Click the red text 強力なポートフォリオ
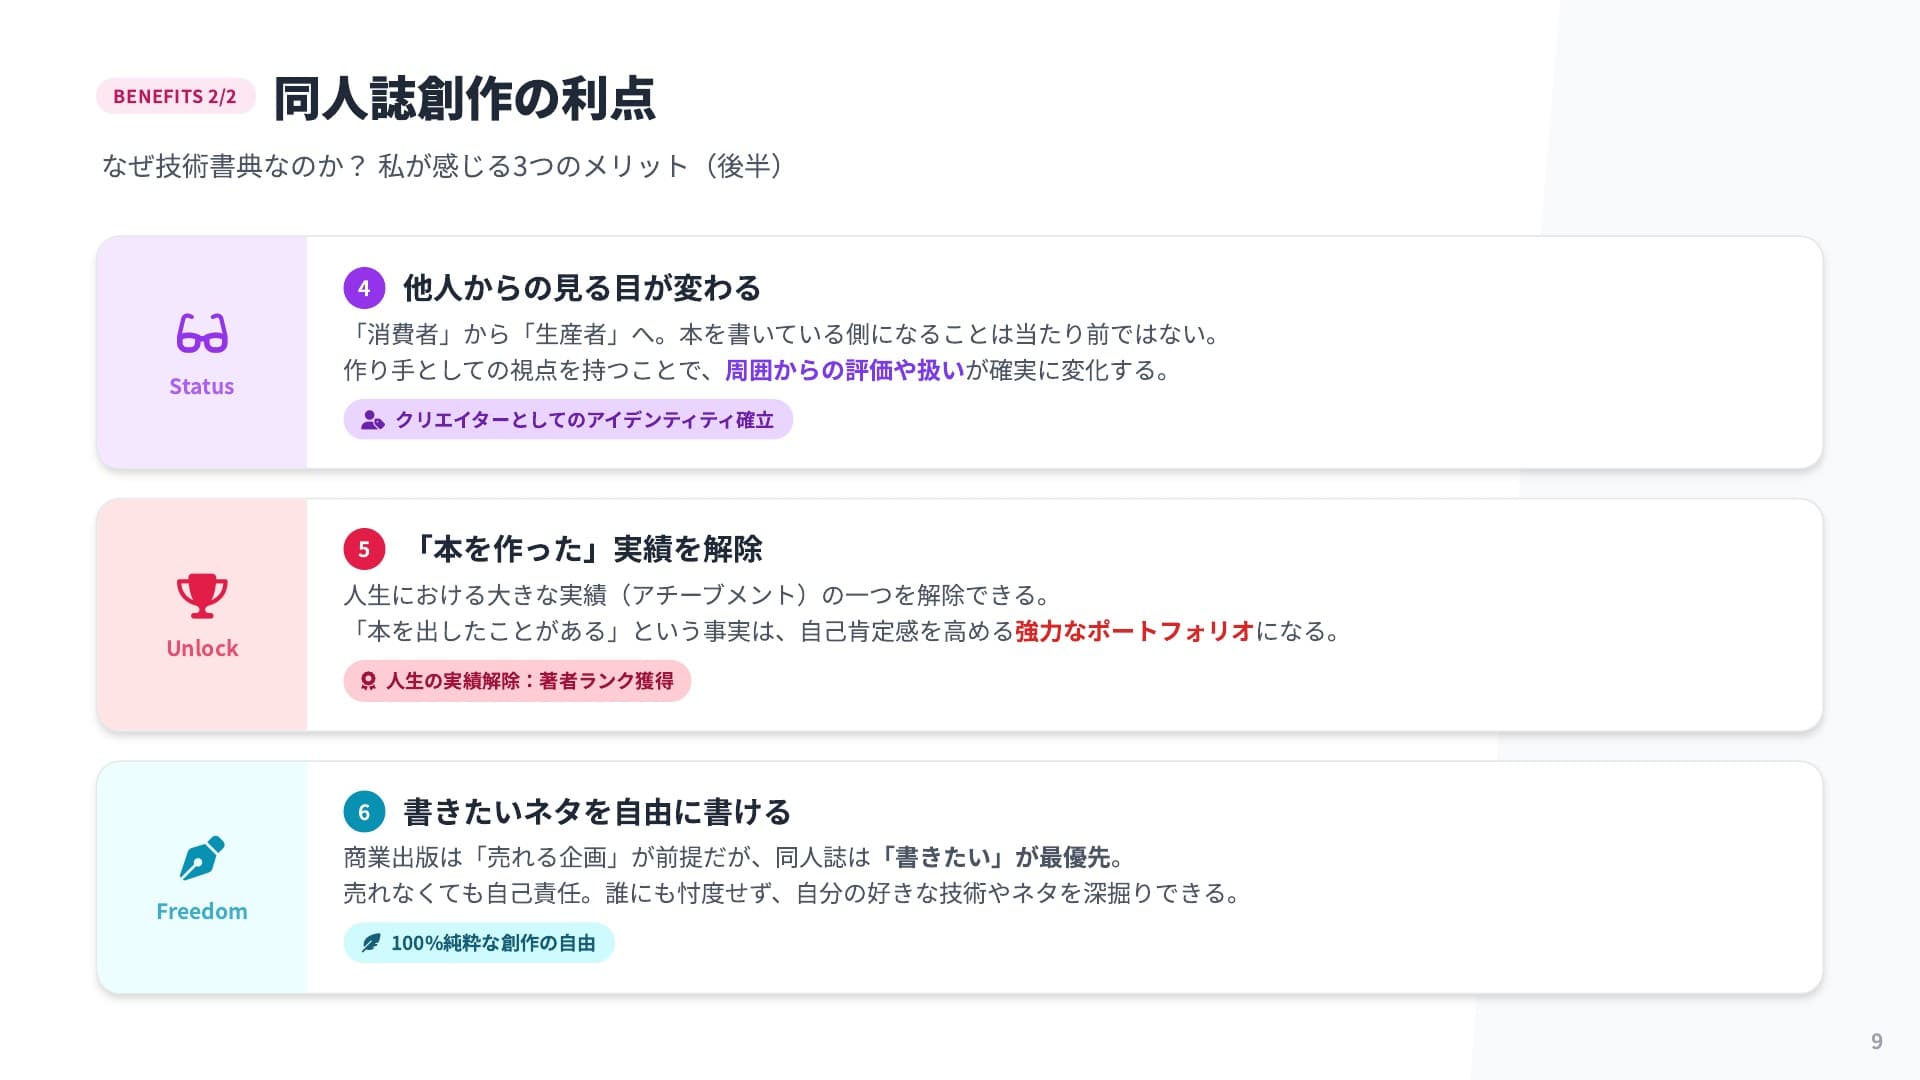Image resolution: width=1920 pixels, height=1080 pixels. click(x=1135, y=632)
